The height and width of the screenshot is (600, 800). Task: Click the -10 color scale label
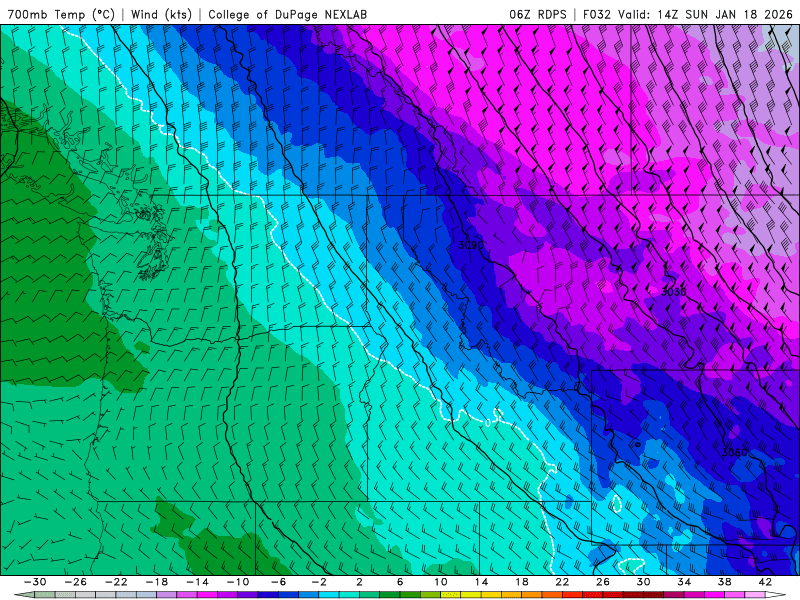tap(238, 582)
